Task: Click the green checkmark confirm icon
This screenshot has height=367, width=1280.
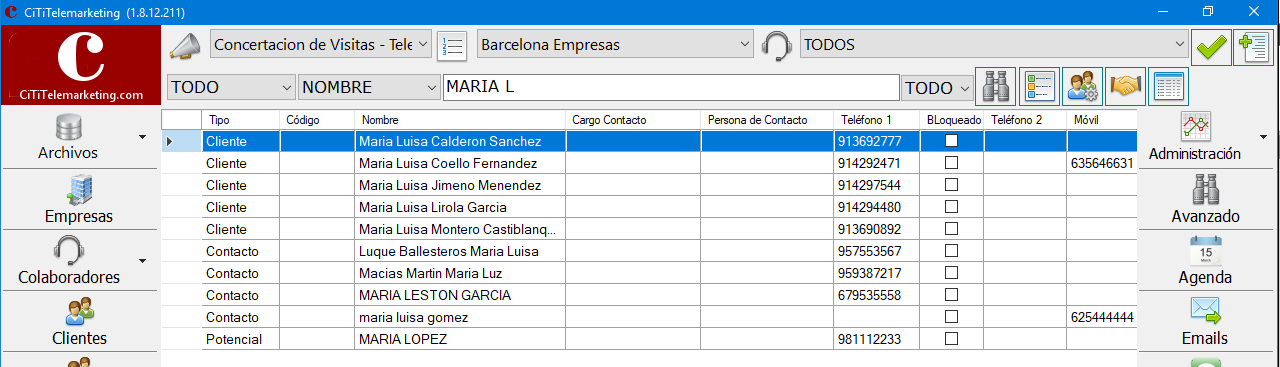Action: tap(1211, 46)
